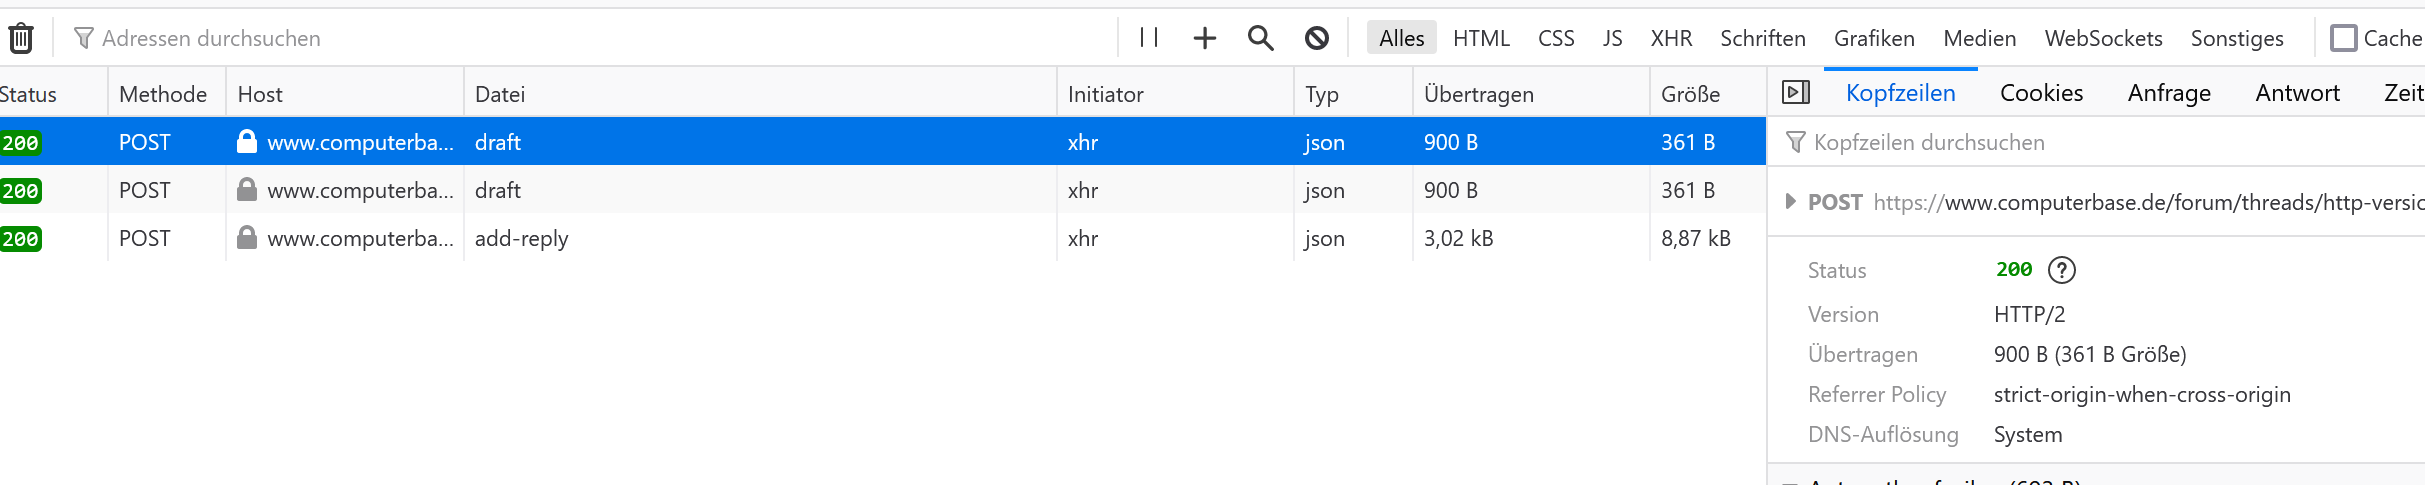Select the Alles filter button
The image size is (2425, 485).
click(1402, 38)
